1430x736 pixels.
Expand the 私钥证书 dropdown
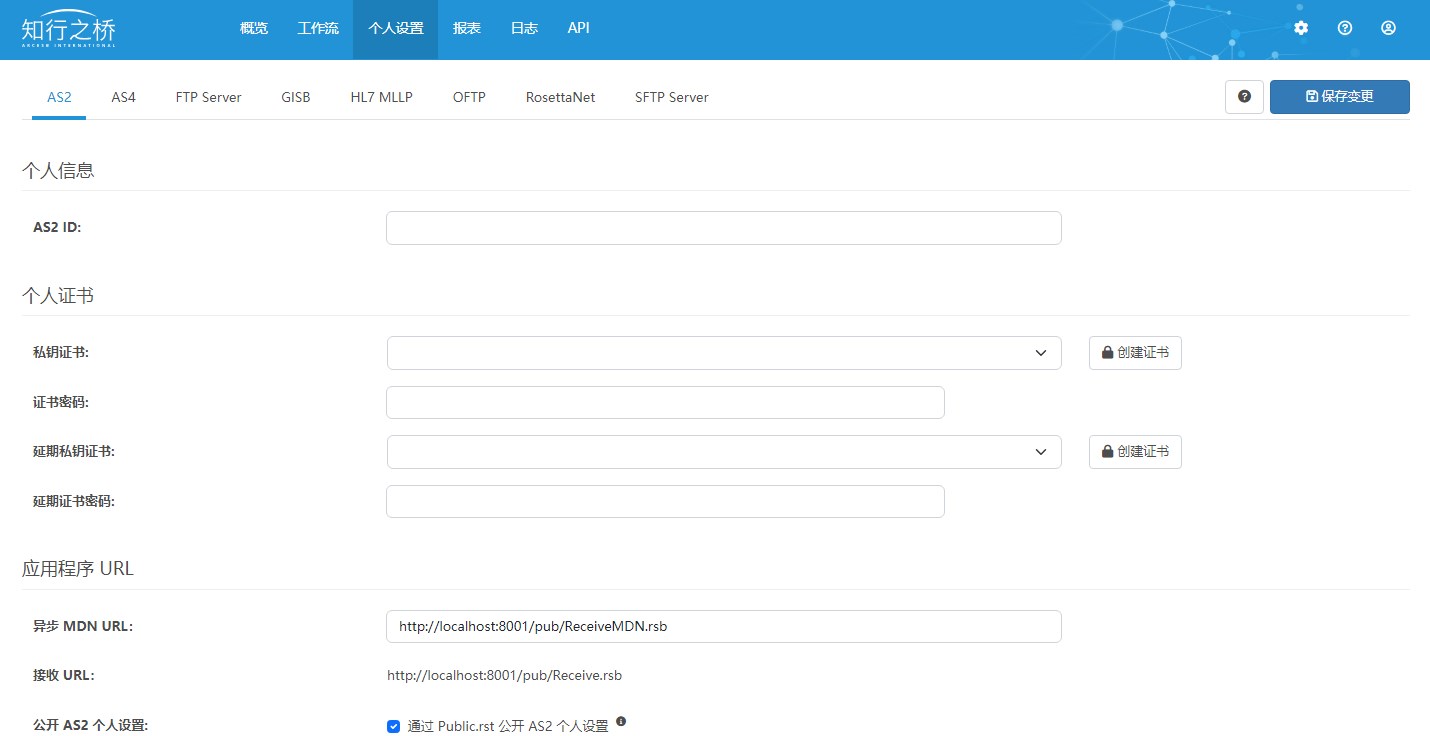[723, 353]
